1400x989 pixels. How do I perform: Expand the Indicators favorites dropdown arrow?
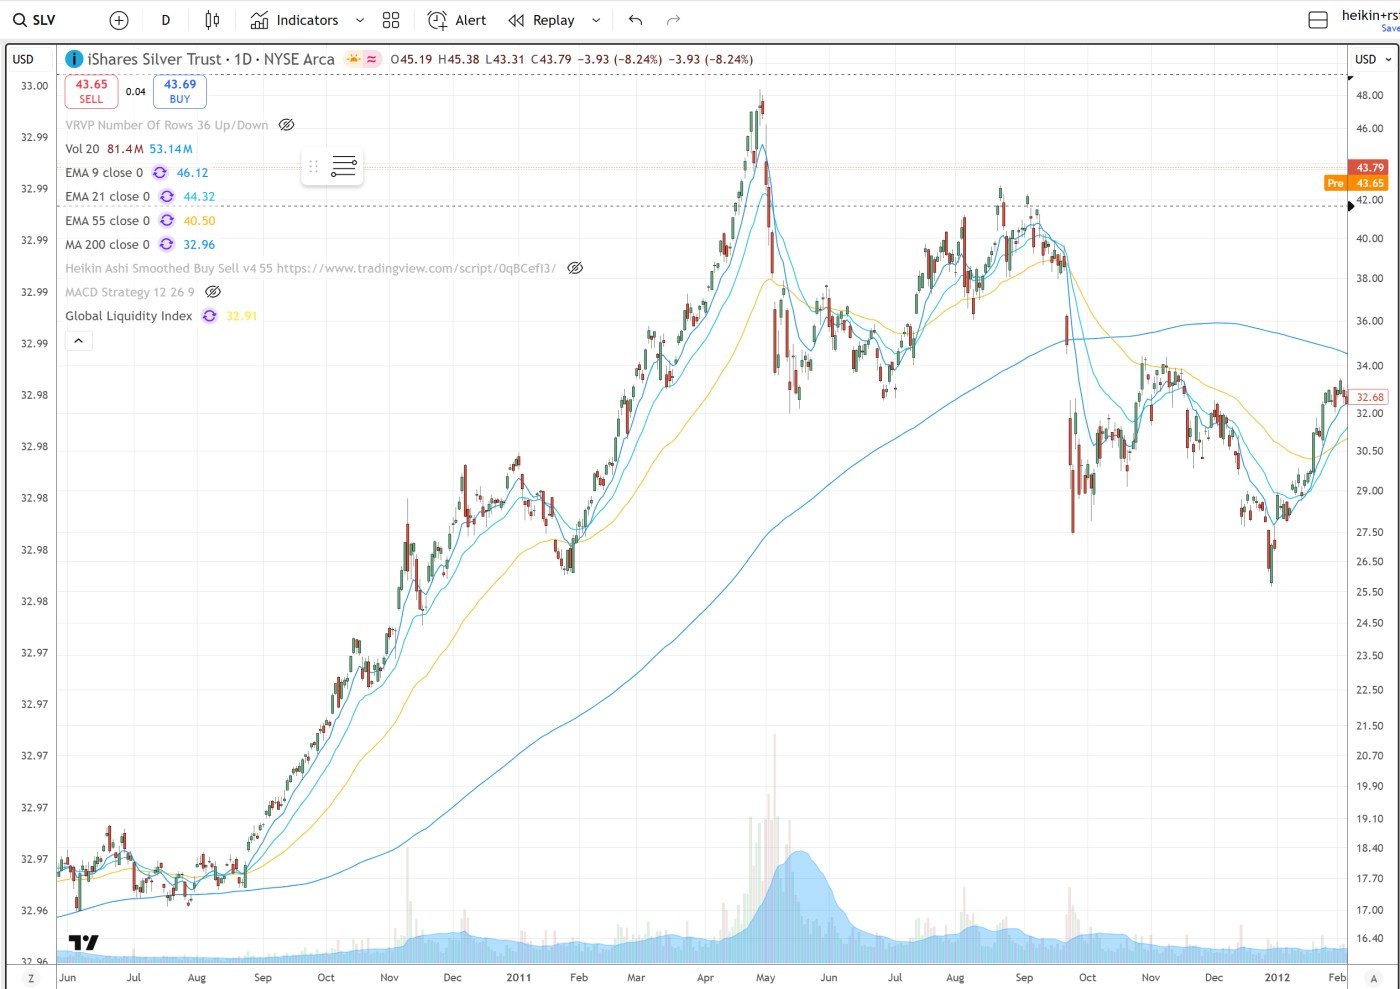(360, 20)
